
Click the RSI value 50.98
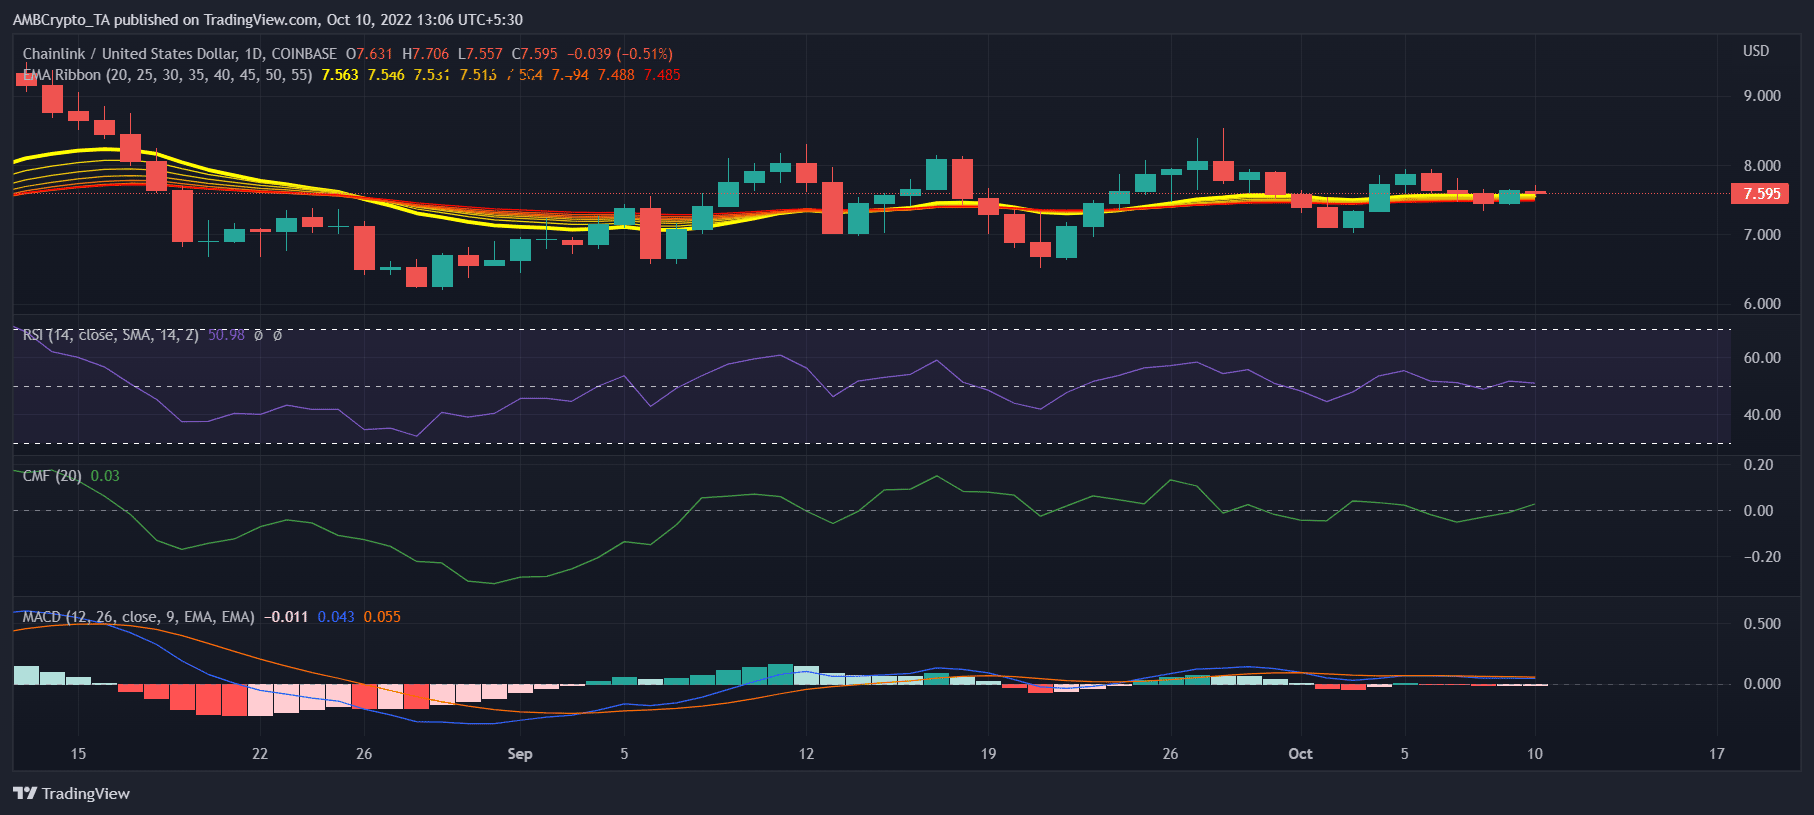tap(226, 335)
